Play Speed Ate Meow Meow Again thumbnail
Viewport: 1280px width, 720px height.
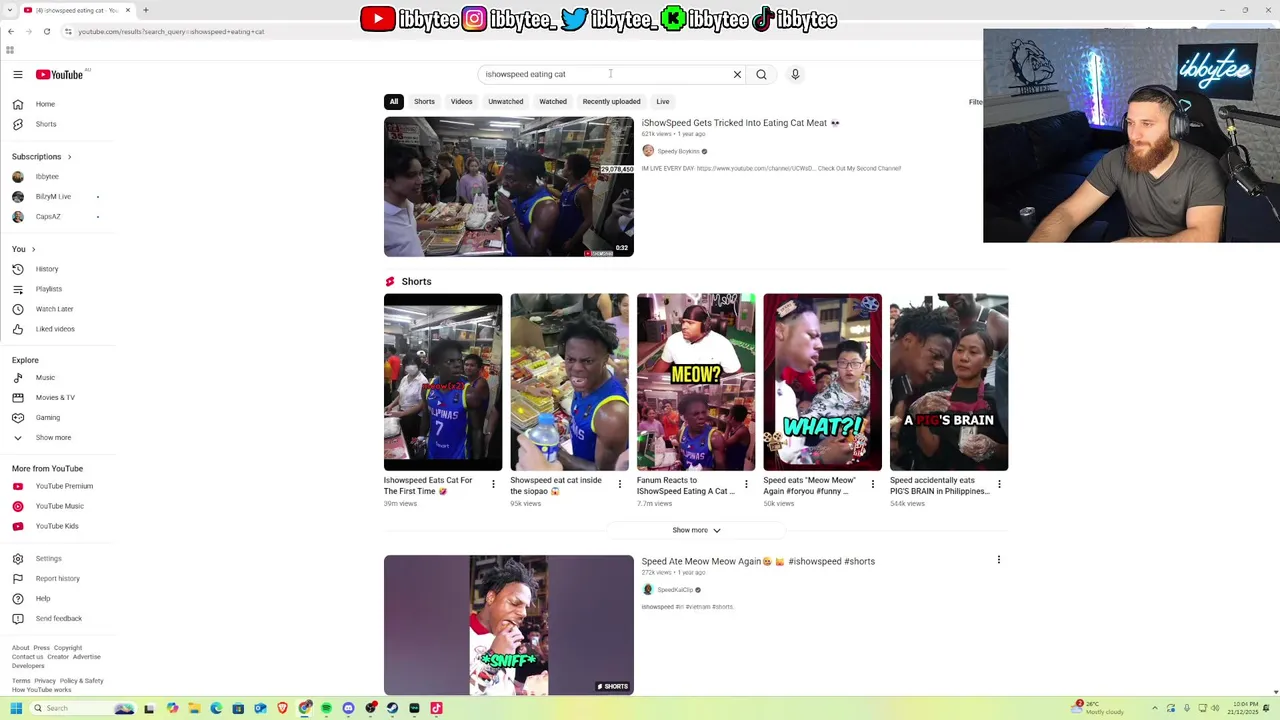point(508,625)
